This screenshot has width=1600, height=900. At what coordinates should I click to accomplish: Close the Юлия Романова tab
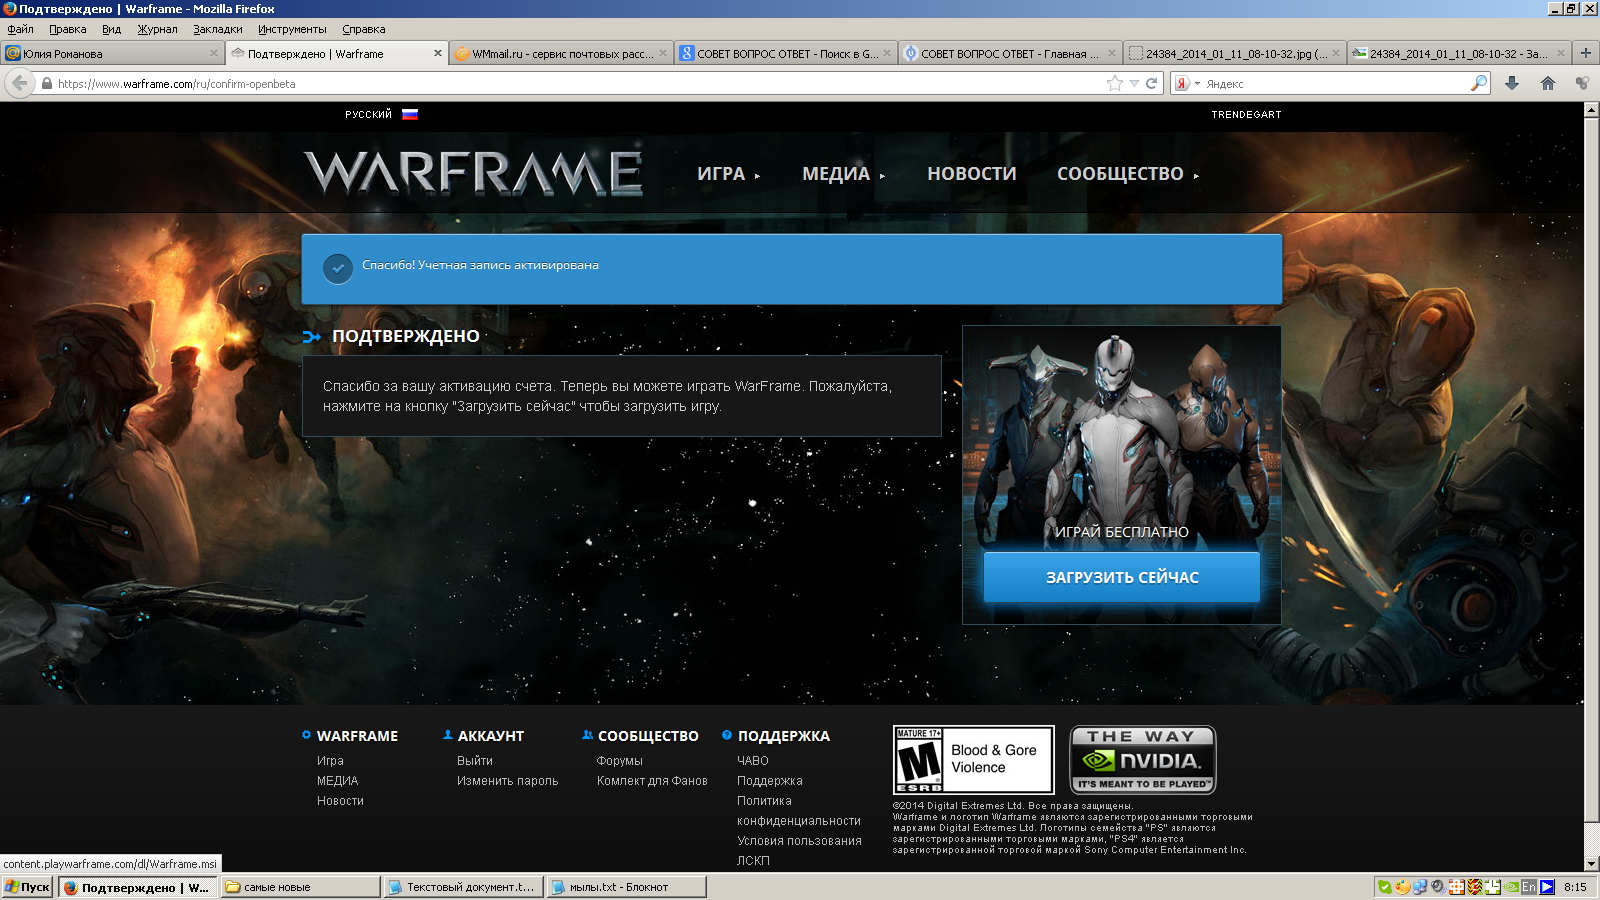pyautogui.click(x=213, y=54)
